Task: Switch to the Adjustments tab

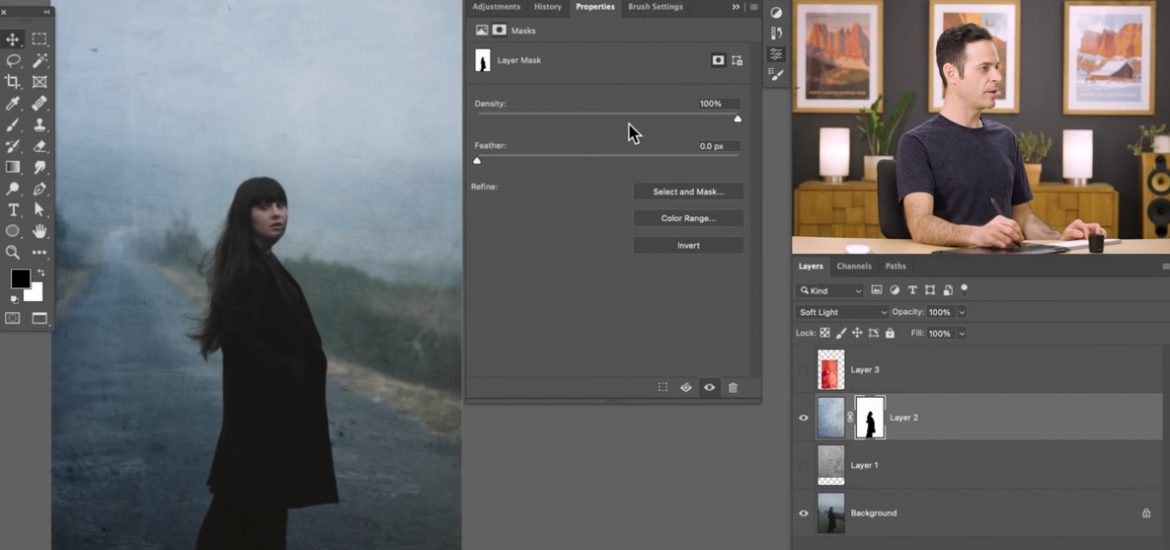Action: 496,7
